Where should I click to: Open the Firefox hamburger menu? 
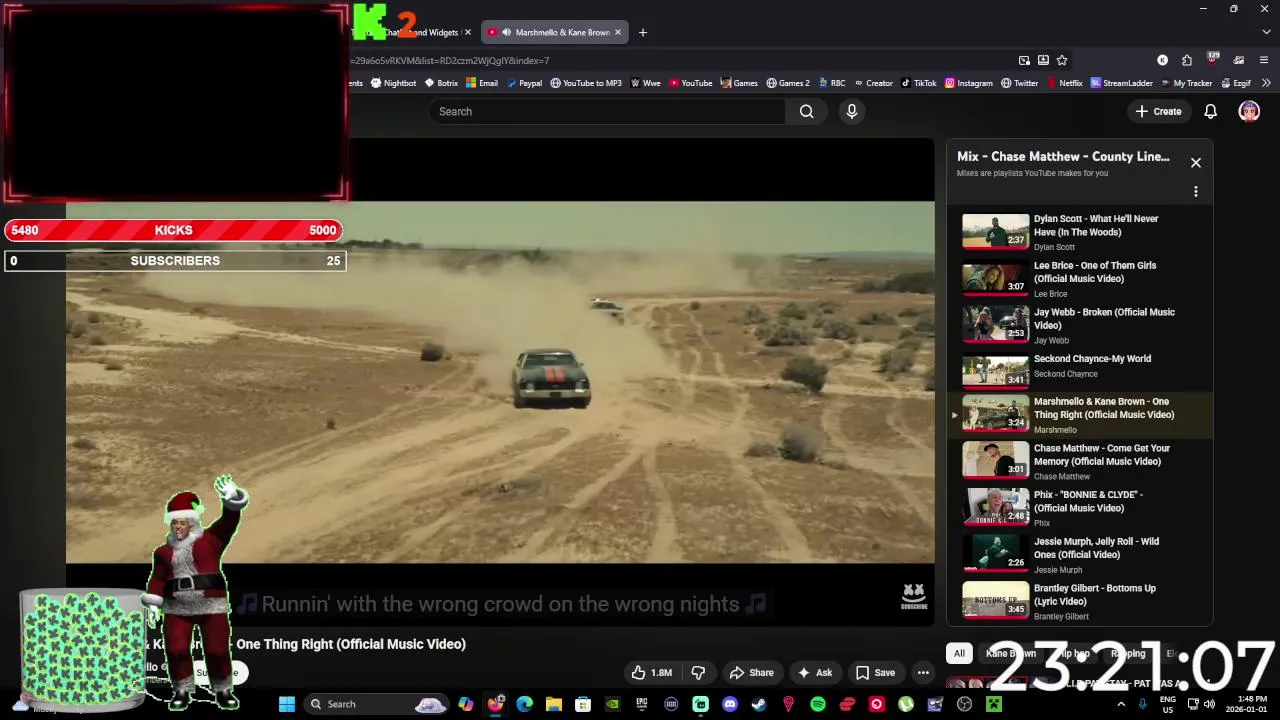click(1264, 60)
